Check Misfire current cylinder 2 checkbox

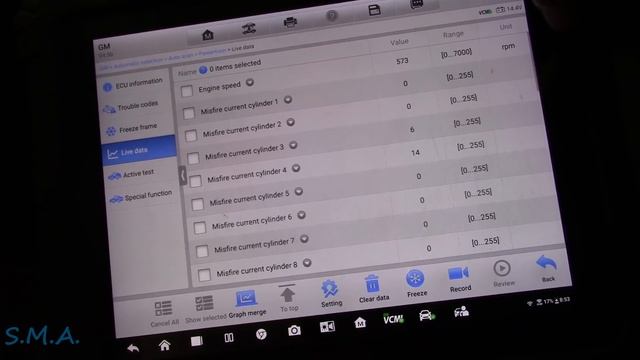coord(191,136)
